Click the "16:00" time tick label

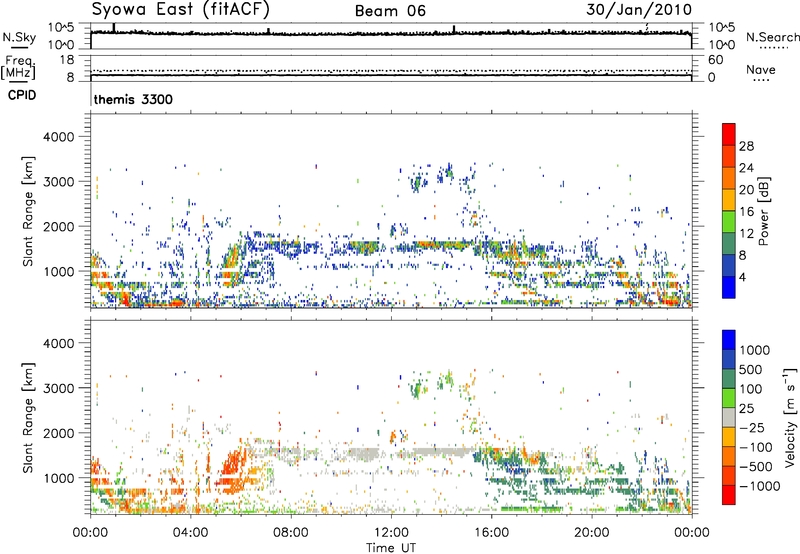(491, 533)
